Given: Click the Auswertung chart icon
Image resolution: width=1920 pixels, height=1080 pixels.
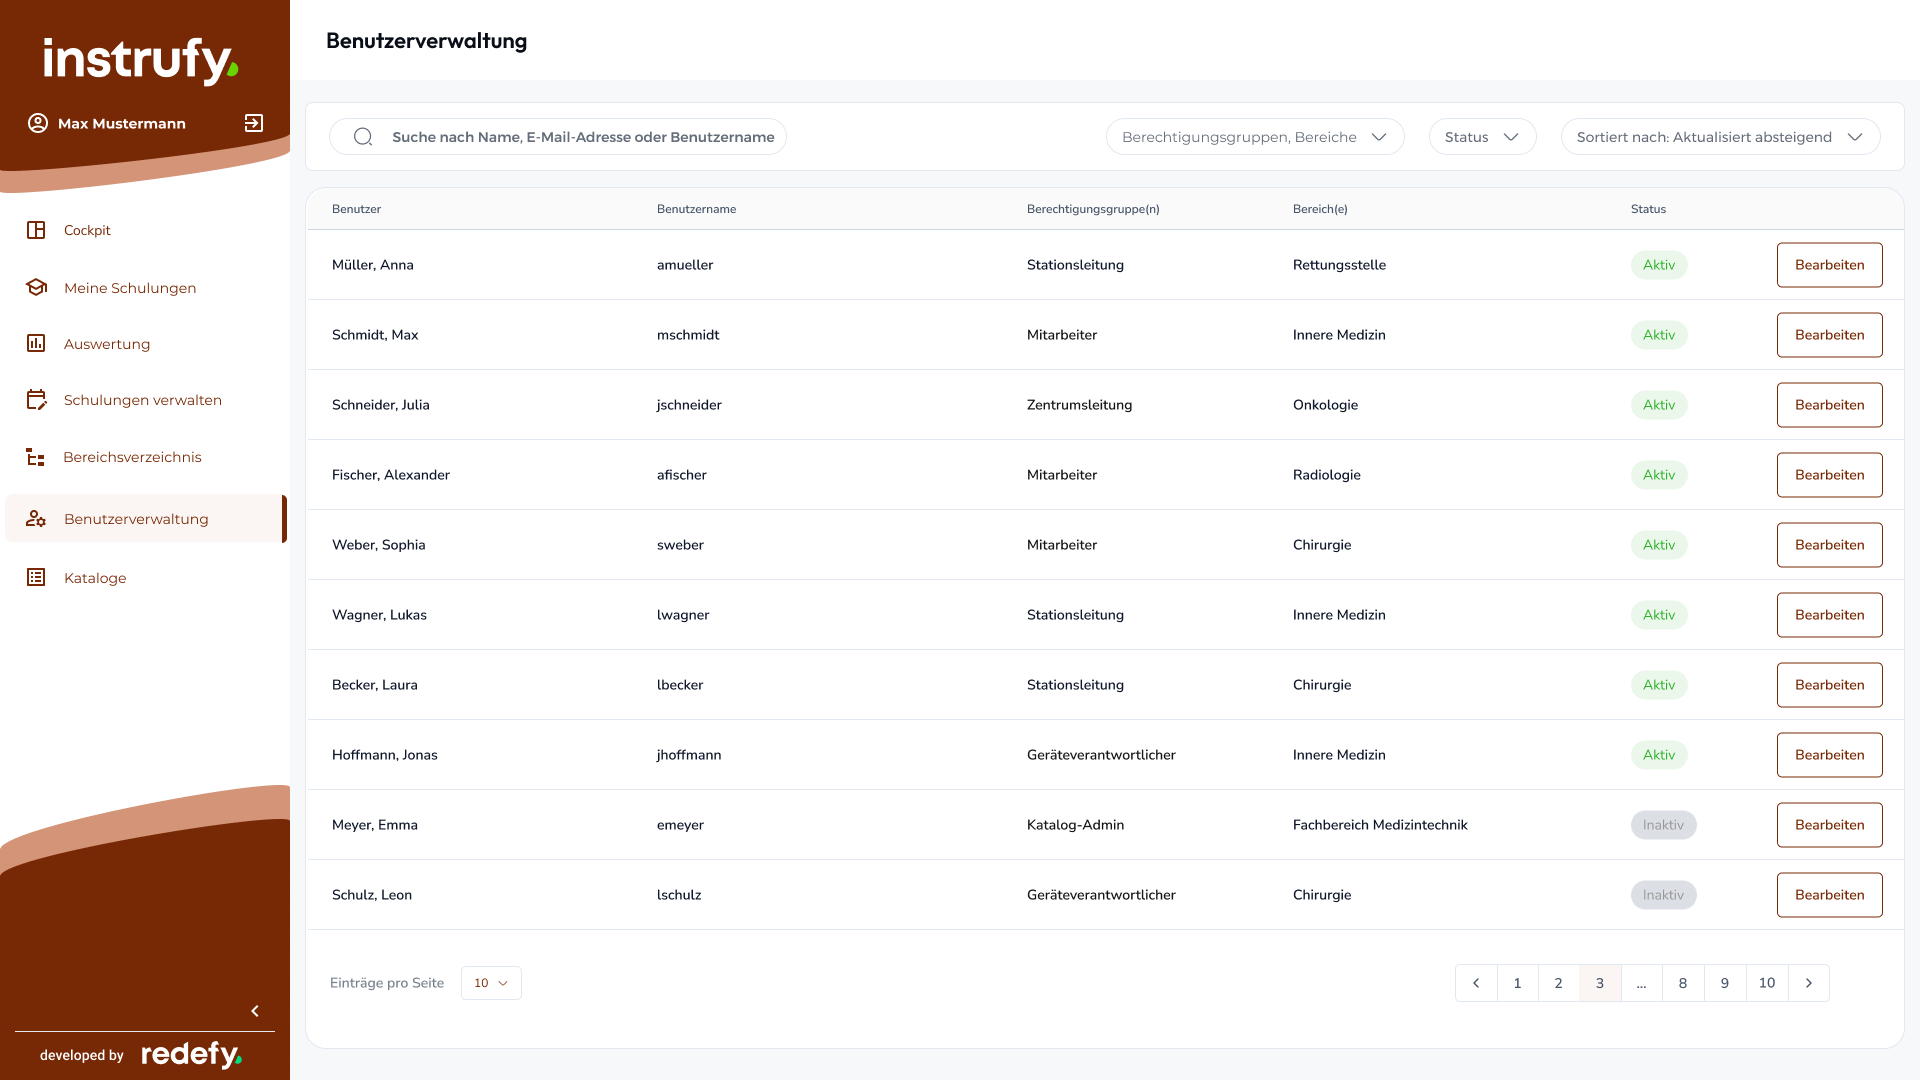Looking at the screenshot, I should [x=36, y=343].
